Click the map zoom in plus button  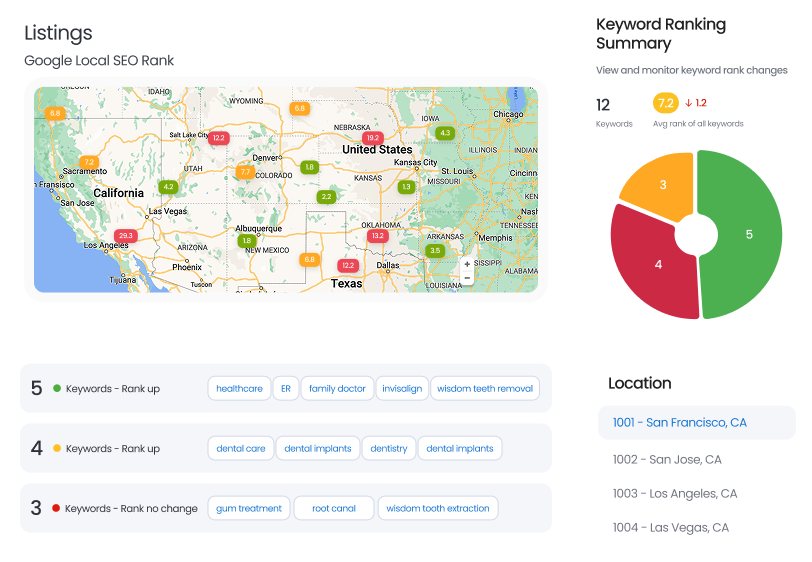(x=467, y=265)
